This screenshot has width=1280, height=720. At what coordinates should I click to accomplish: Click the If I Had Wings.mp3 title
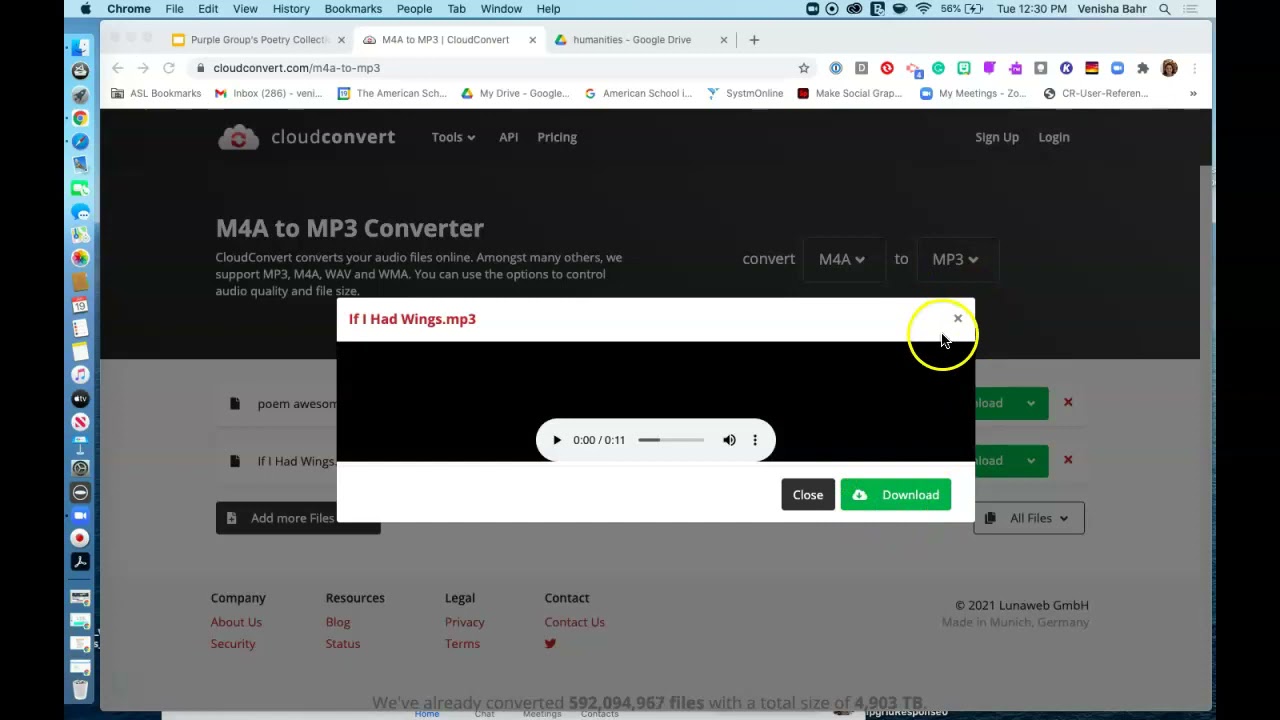[x=412, y=319]
